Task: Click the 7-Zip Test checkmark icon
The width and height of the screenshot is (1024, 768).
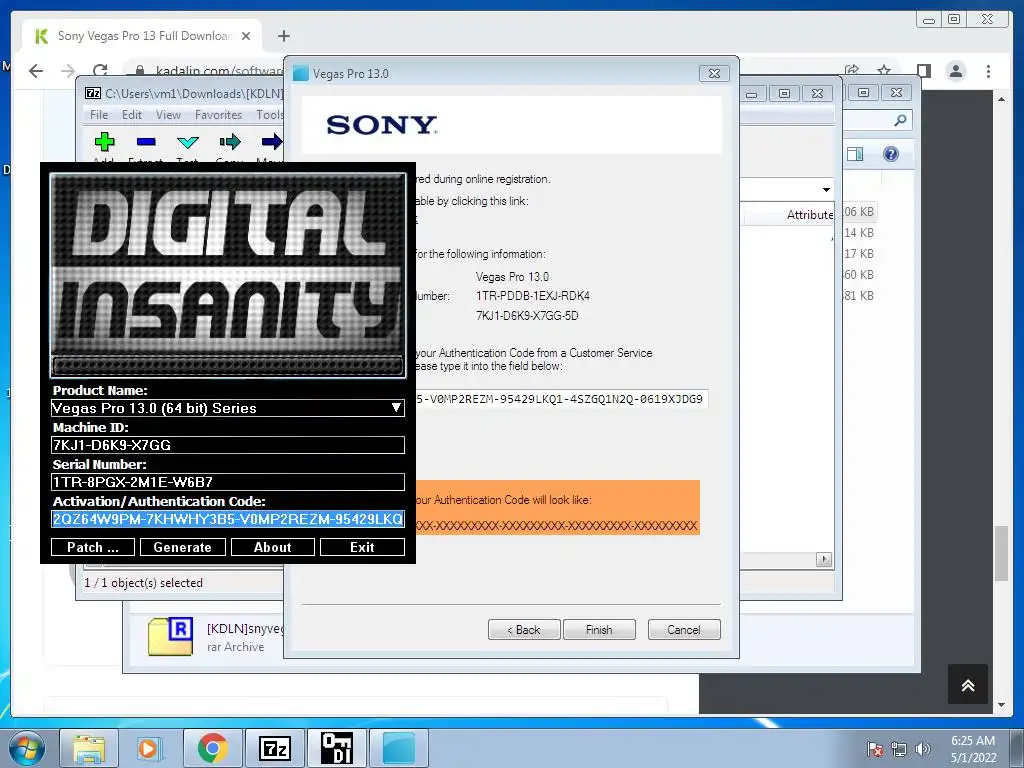Action: (188, 142)
